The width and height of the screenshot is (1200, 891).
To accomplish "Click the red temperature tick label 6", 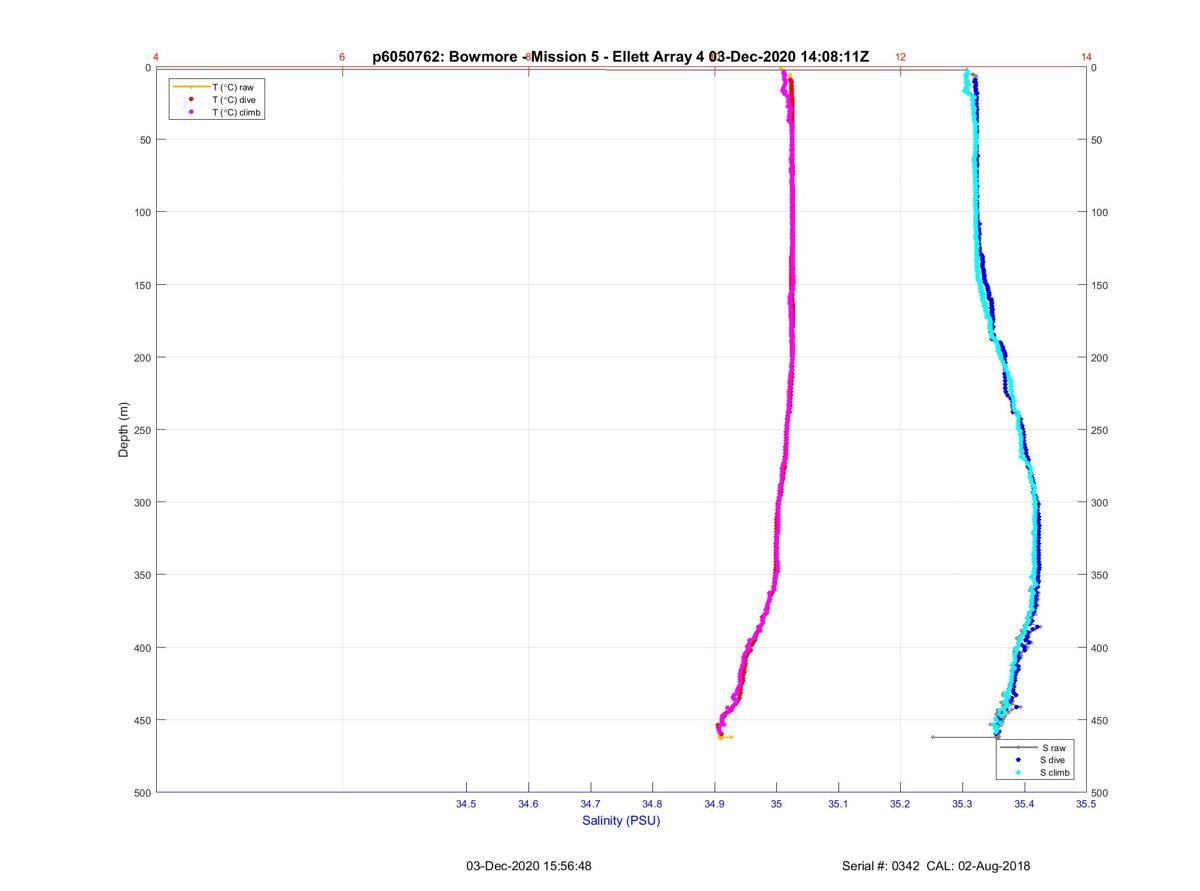I will pyautogui.click(x=342, y=57).
